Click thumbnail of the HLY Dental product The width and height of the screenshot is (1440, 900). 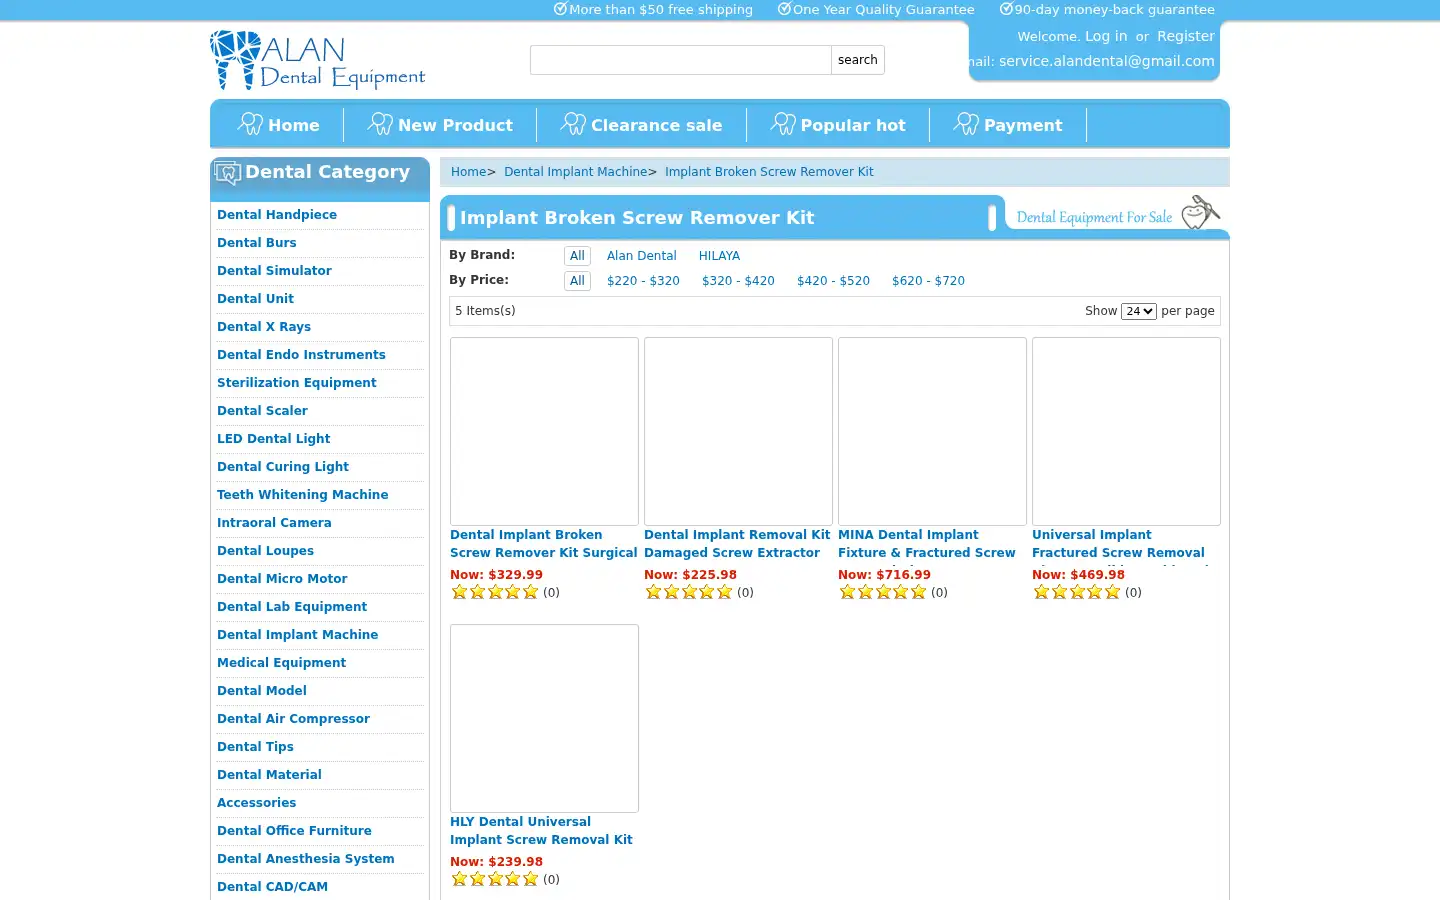tap(544, 718)
